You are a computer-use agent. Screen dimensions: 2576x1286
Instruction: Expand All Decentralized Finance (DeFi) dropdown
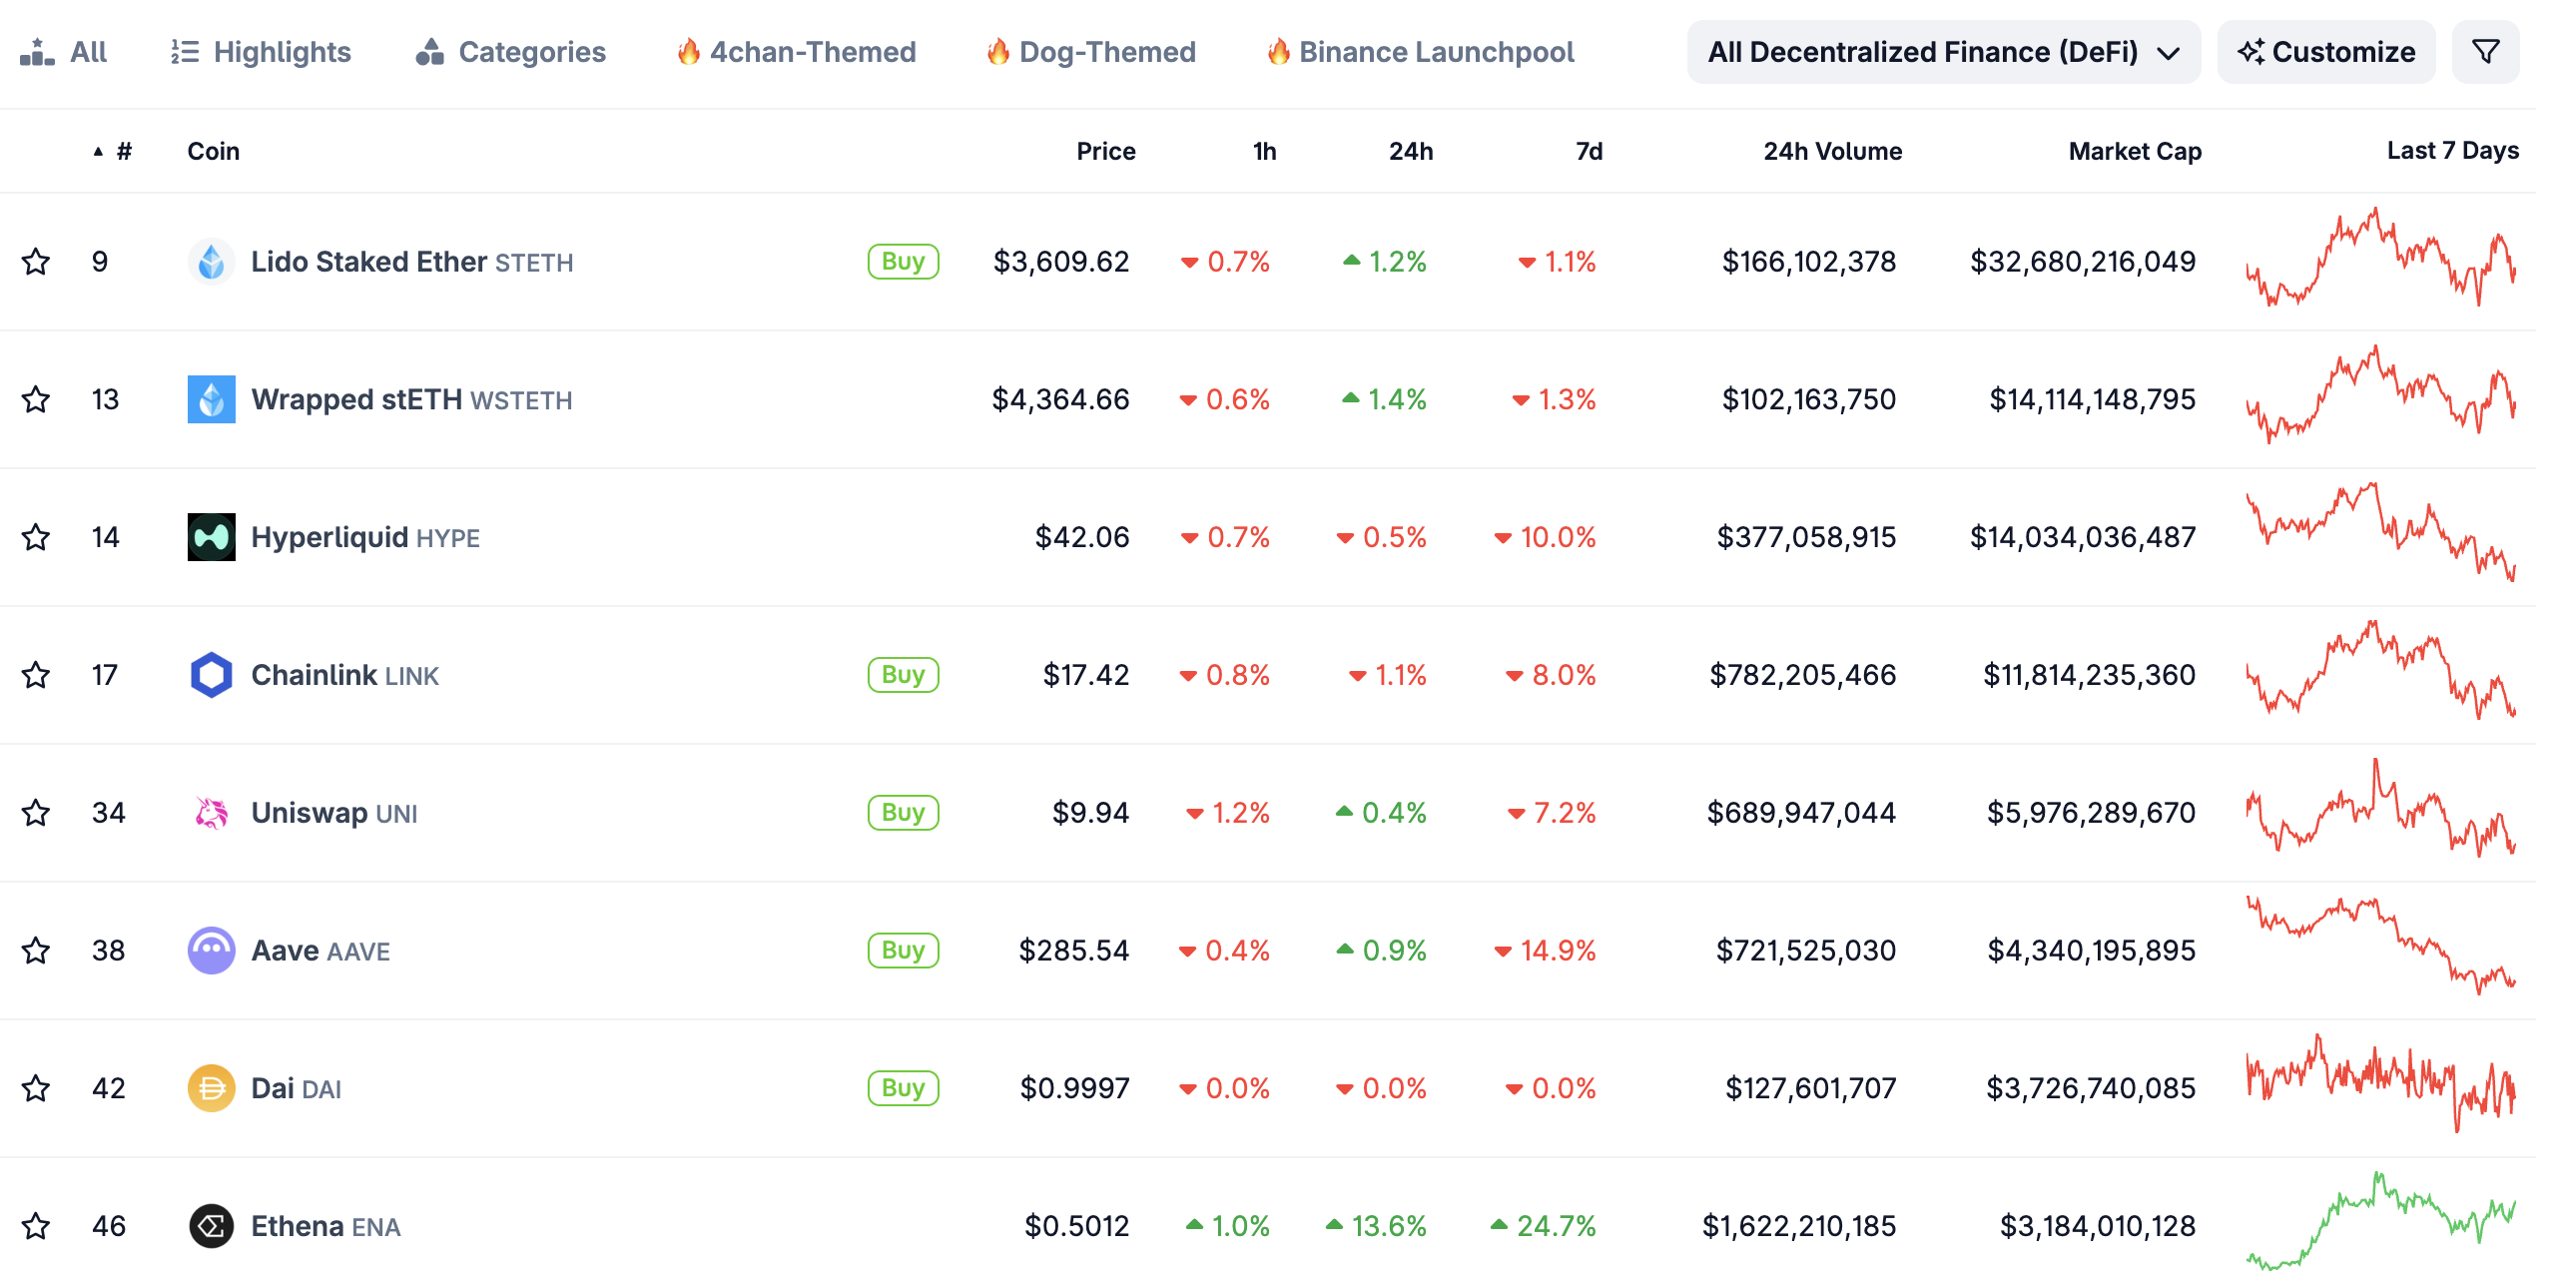pyautogui.click(x=1942, y=52)
